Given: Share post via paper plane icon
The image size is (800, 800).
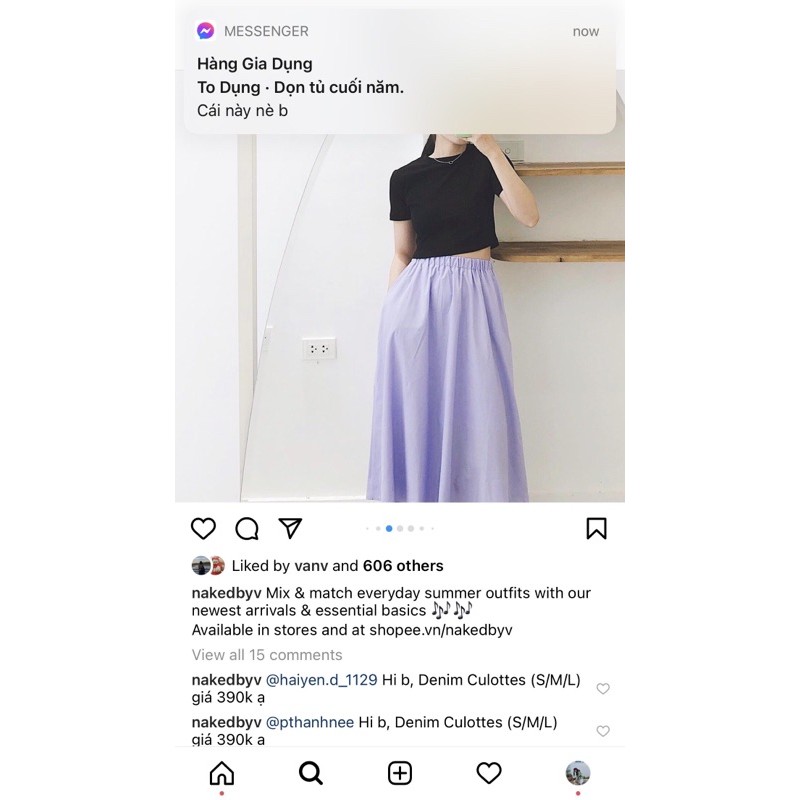Looking at the screenshot, I should coord(290,528).
